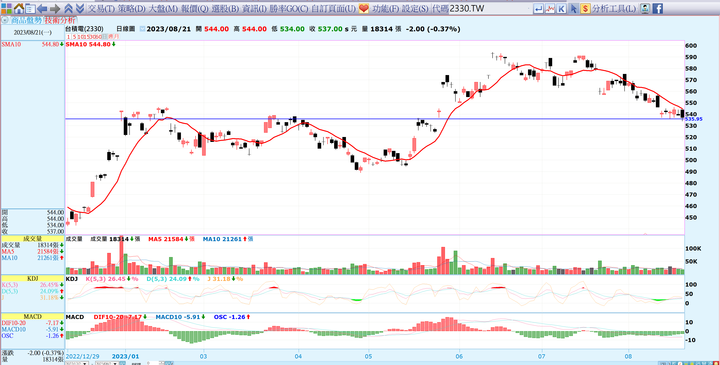This screenshot has height=365, width=720.
Task: Open the document list icon
Action: (x=30, y=9)
